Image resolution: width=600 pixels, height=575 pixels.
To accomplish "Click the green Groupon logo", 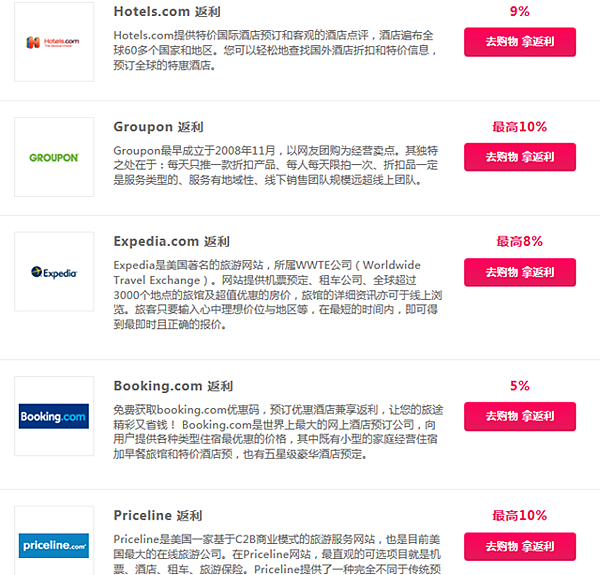I will tap(54, 157).
